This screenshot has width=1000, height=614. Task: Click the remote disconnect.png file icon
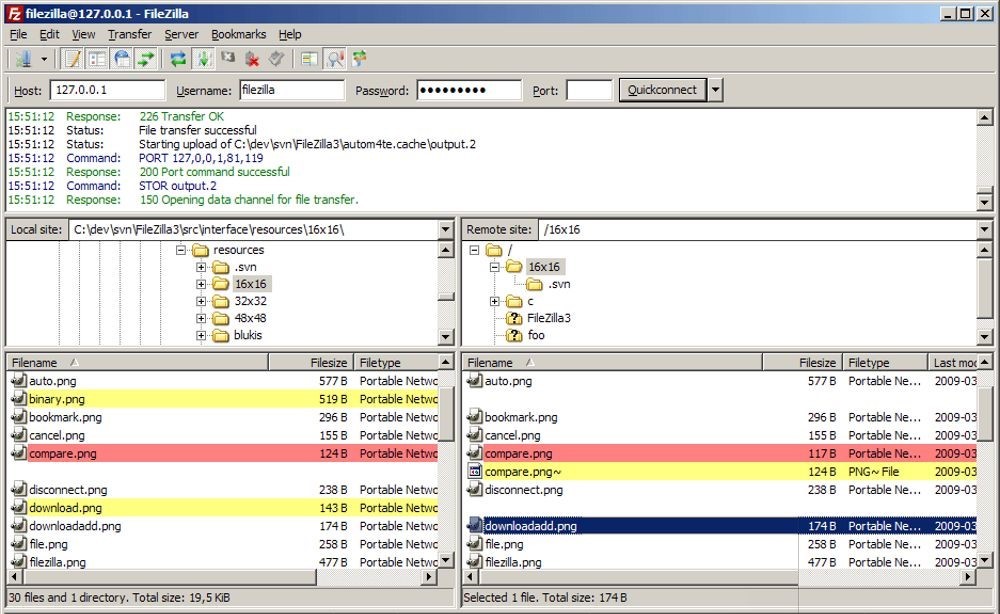(474, 490)
